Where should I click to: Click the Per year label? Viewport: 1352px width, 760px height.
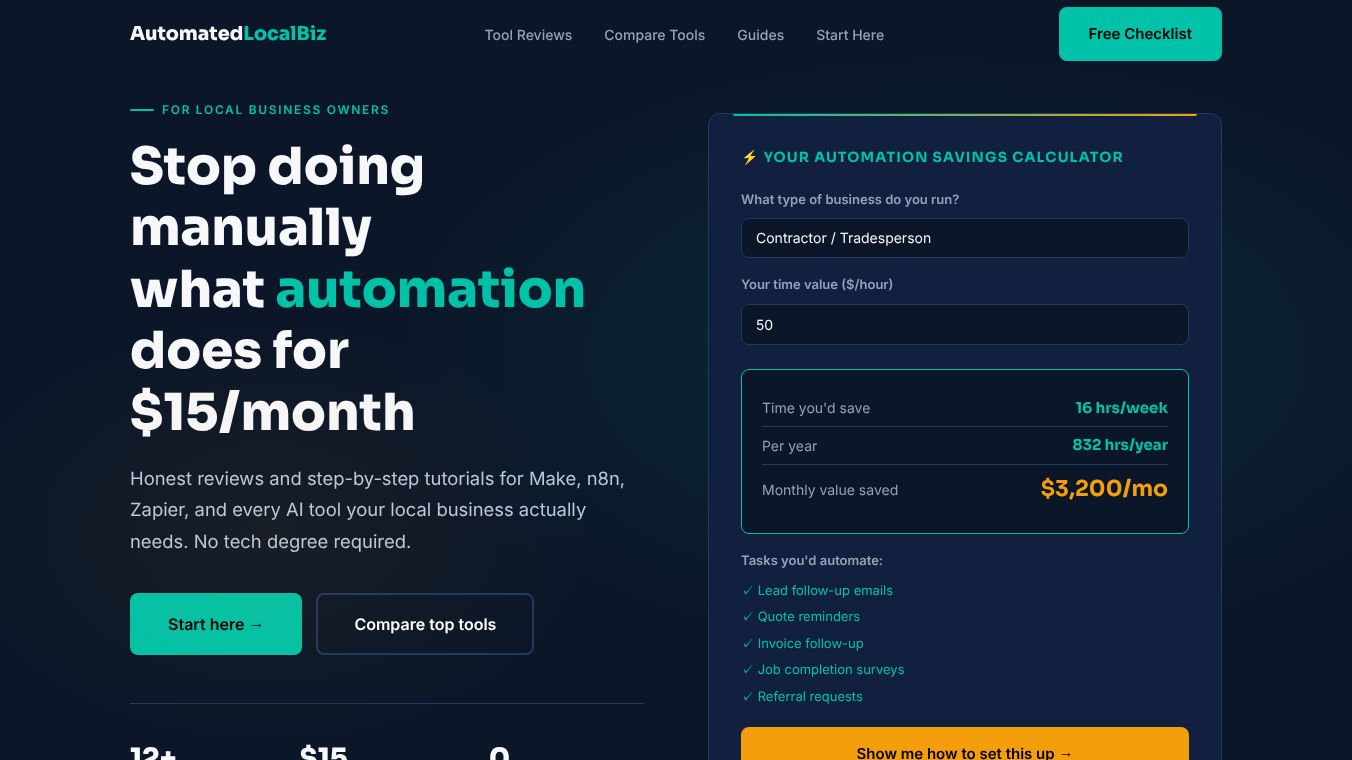[789, 446]
